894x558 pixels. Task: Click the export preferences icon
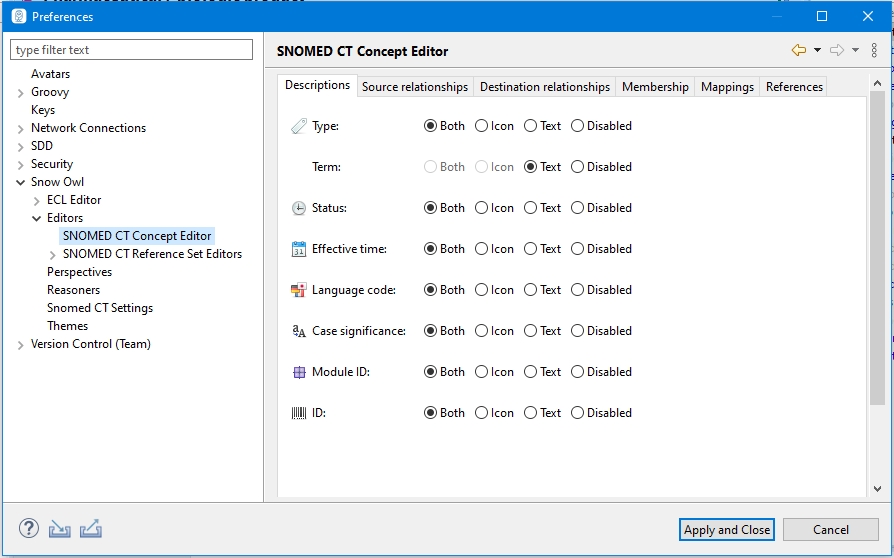90,529
